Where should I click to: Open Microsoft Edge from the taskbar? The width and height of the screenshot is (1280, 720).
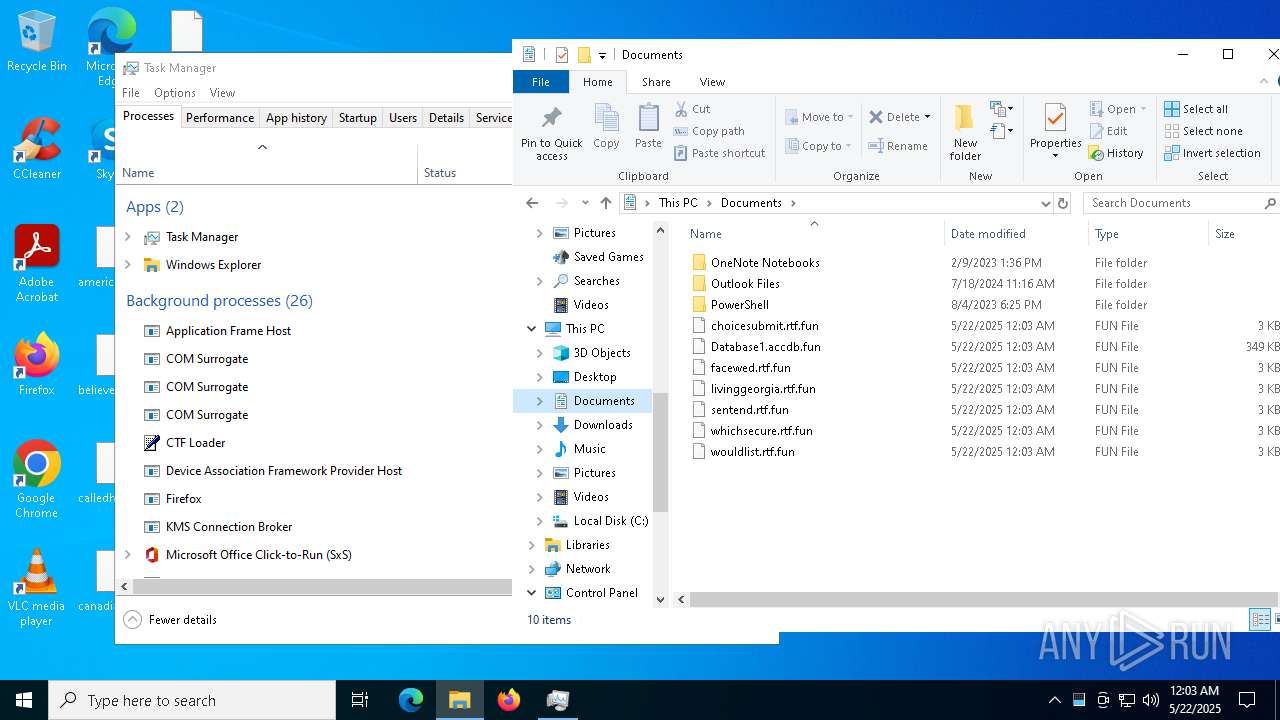411,700
